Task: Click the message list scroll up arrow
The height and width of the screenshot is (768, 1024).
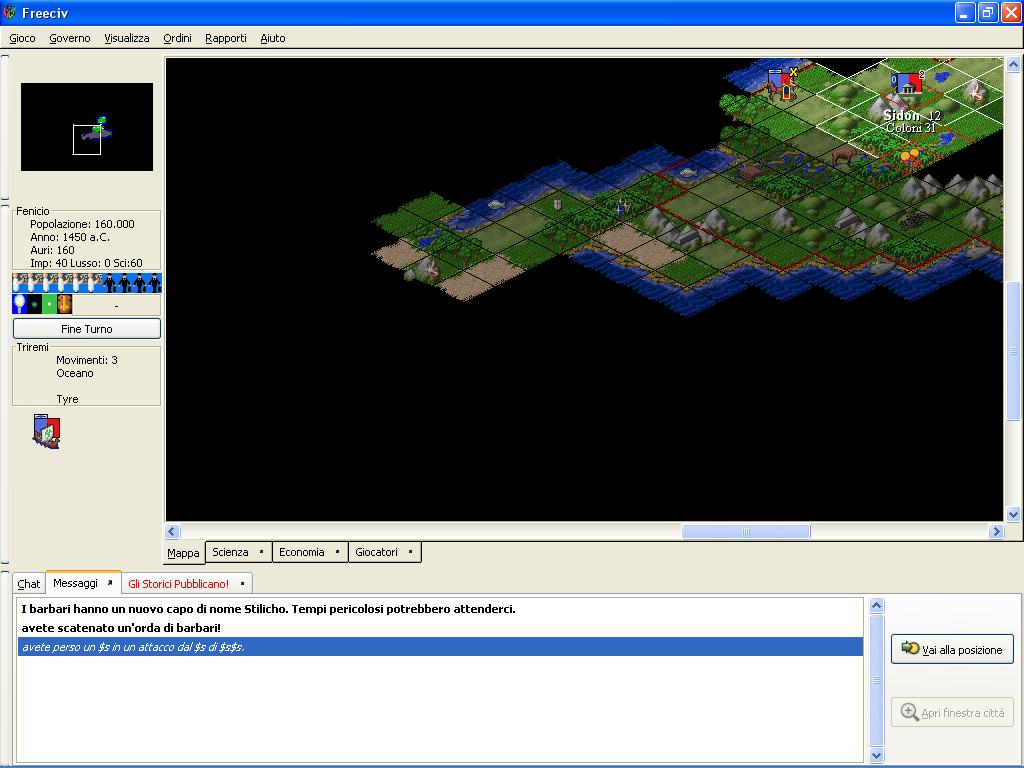Action: point(876,605)
